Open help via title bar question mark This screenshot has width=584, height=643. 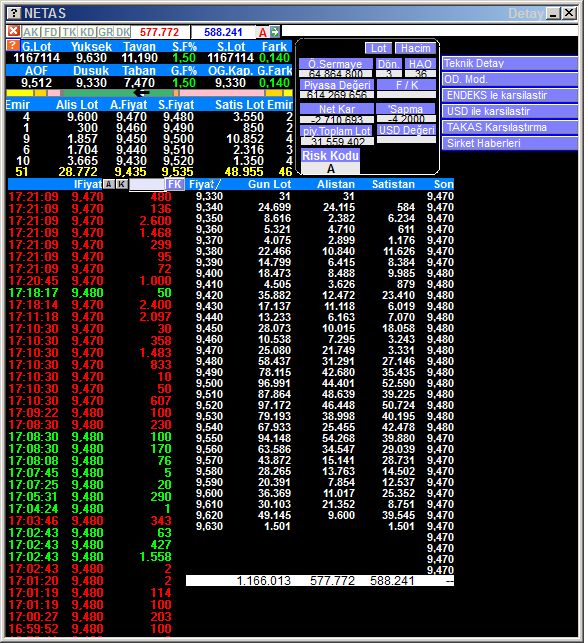click(14, 13)
